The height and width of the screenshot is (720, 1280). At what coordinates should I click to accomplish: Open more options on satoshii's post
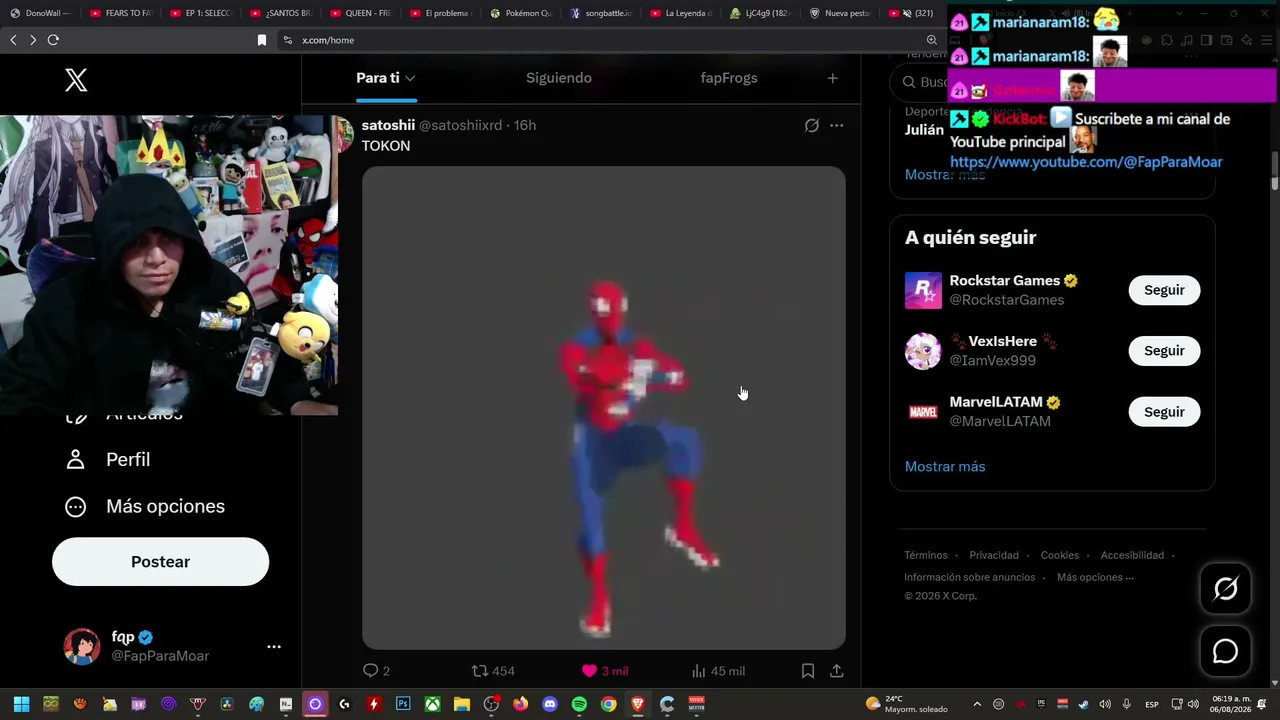837,125
